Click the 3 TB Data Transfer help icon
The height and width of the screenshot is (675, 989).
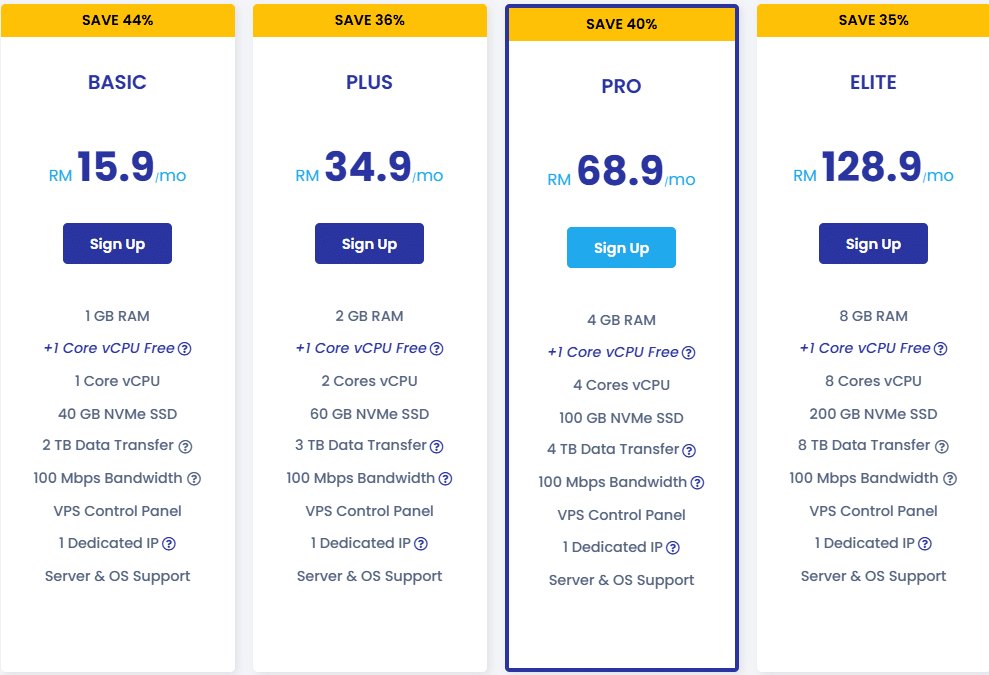click(437, 445)
